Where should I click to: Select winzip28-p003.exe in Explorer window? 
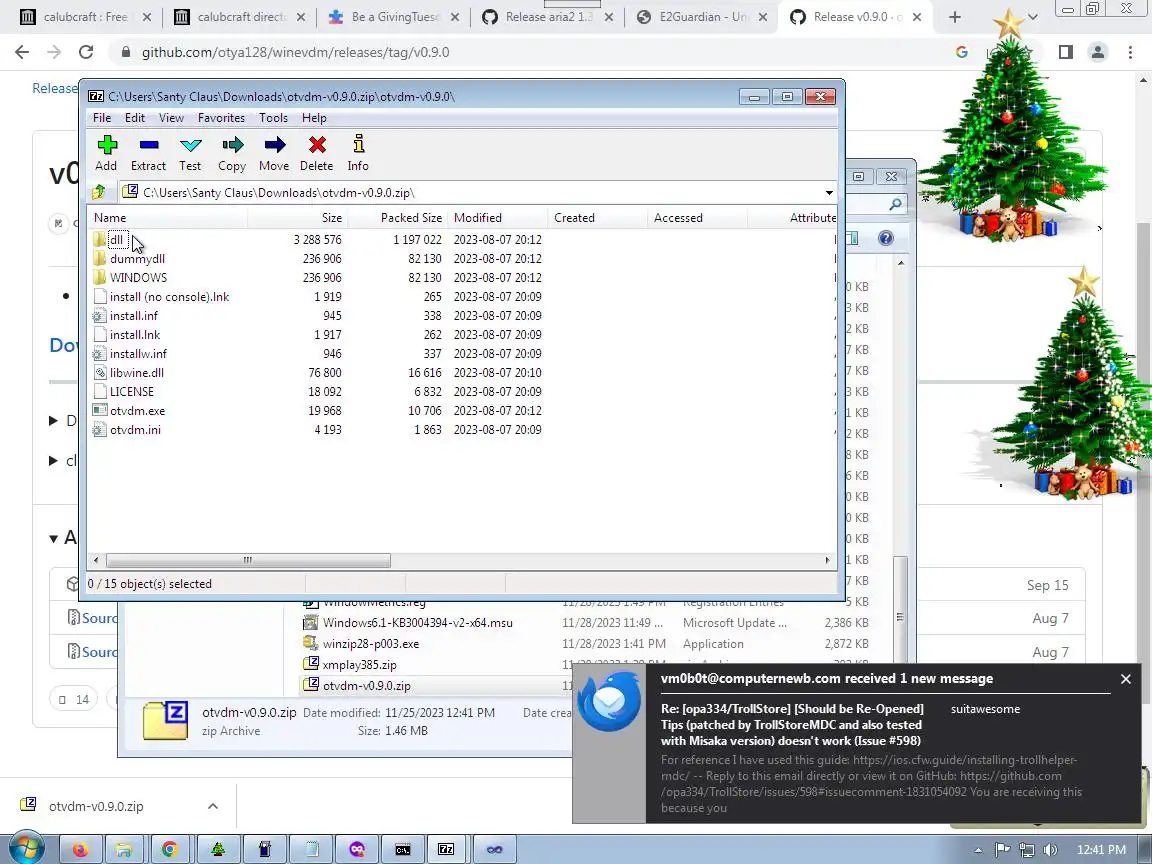(x=371, y=644)
